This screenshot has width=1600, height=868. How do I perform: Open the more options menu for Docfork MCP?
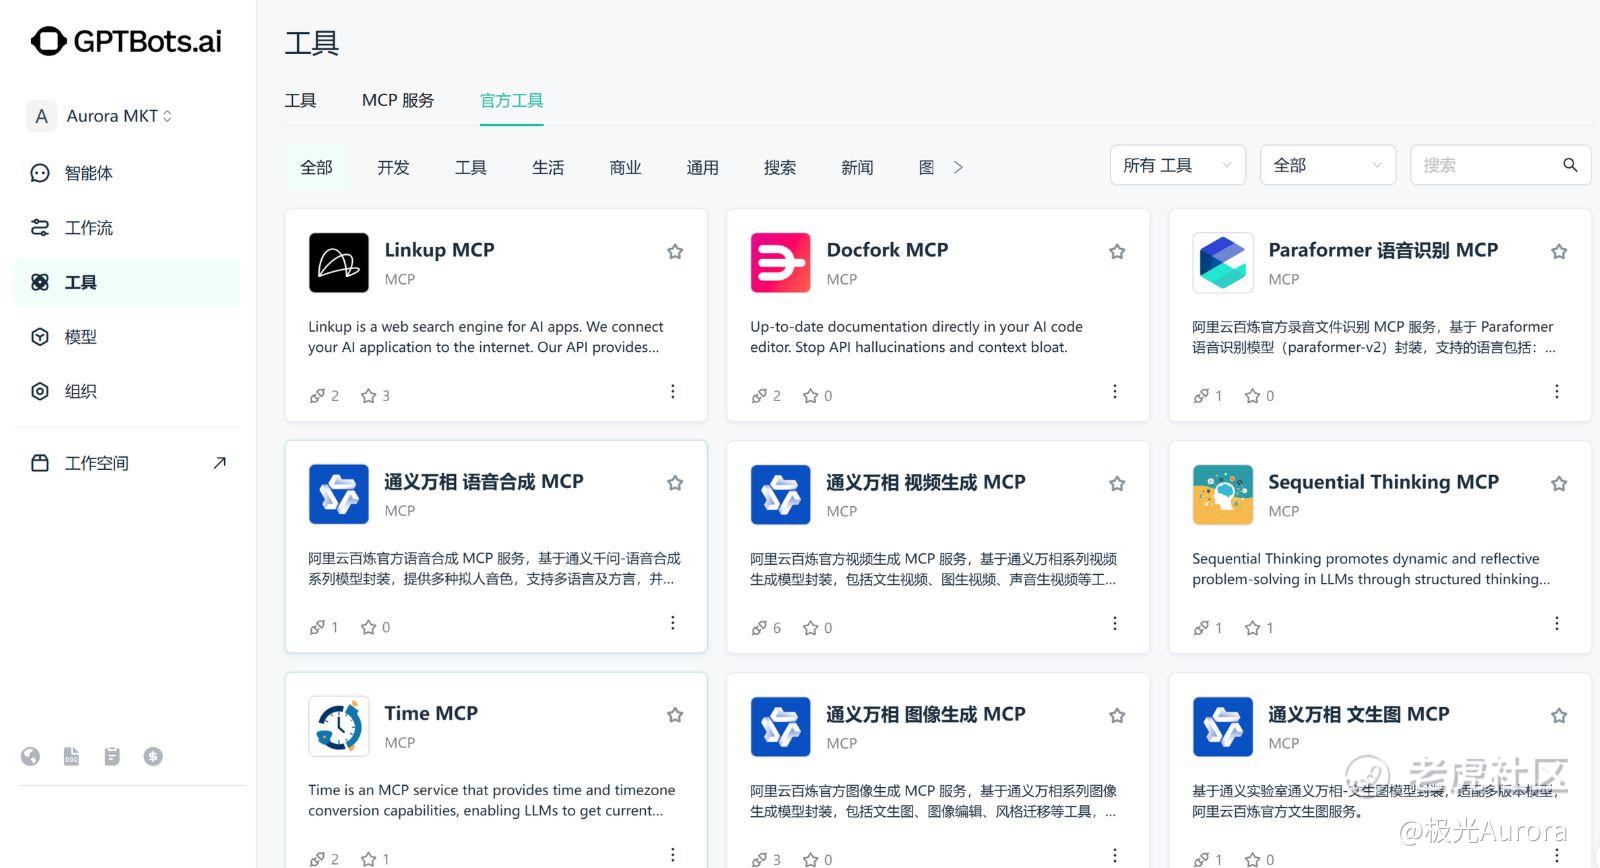click(1115, 391)
